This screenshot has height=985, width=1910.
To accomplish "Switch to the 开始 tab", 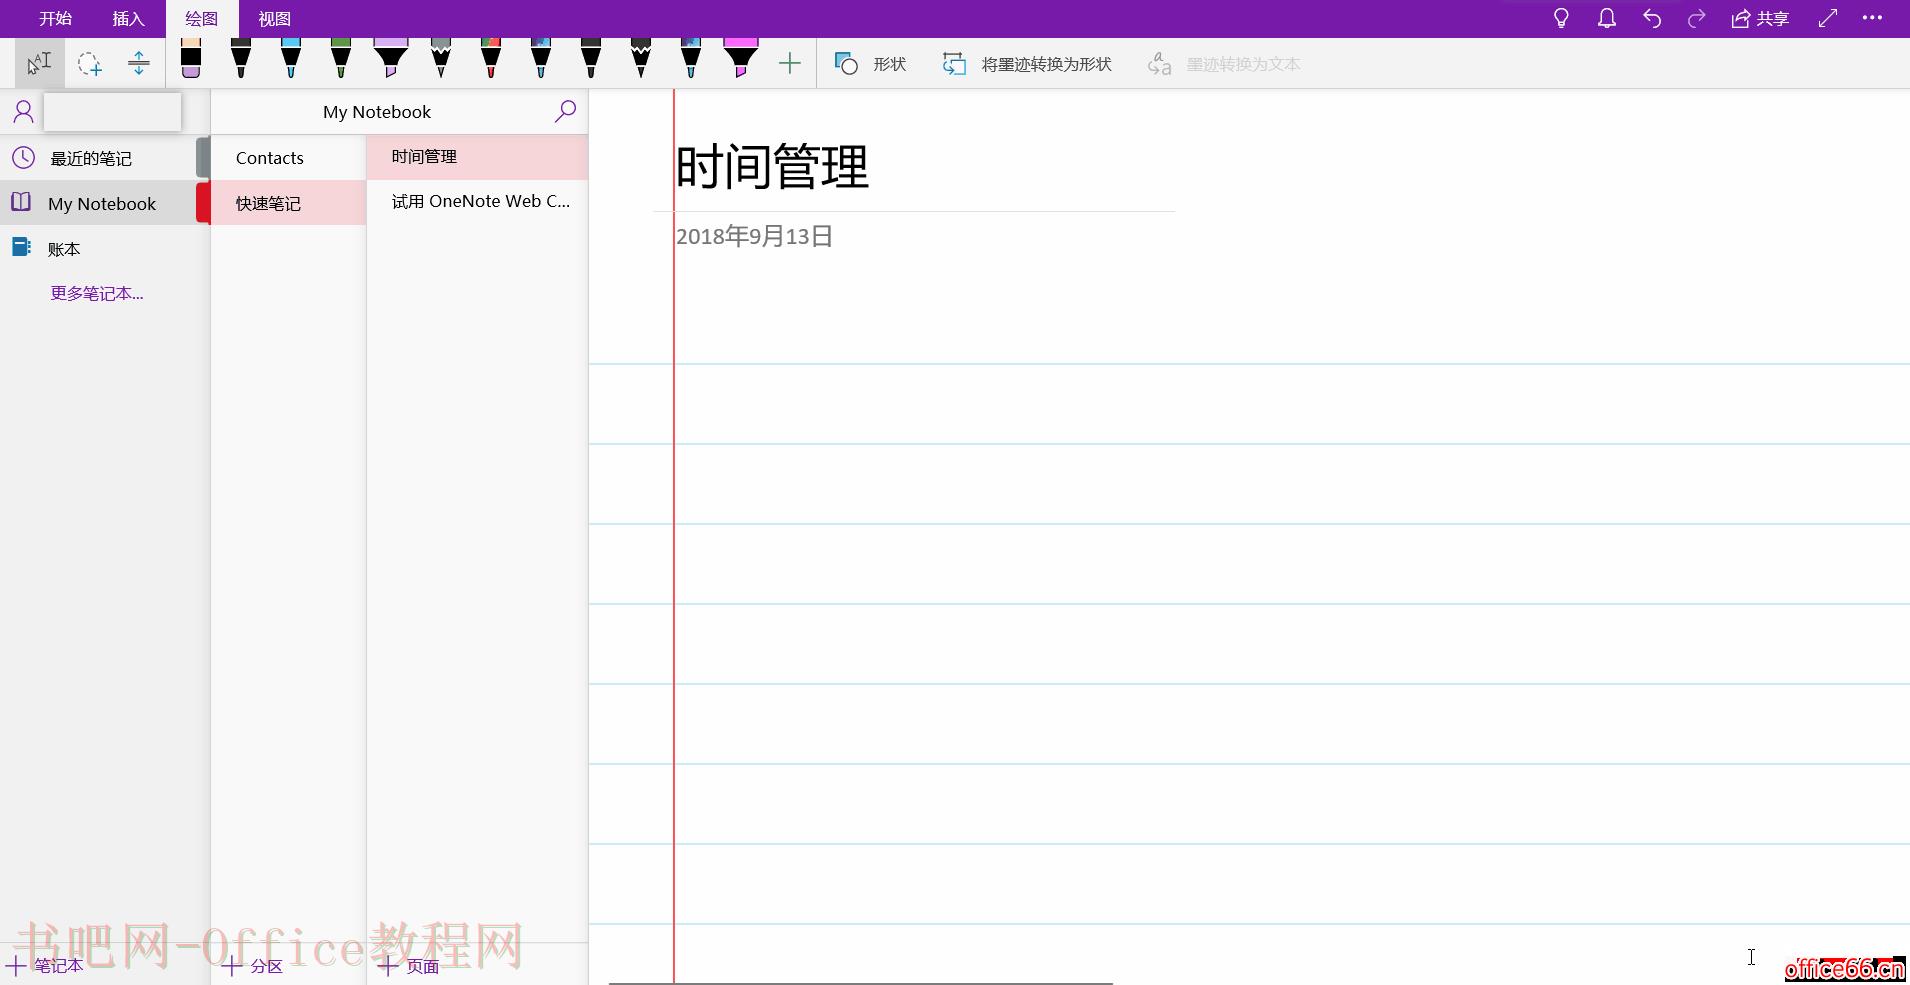I will coord(56,19).
